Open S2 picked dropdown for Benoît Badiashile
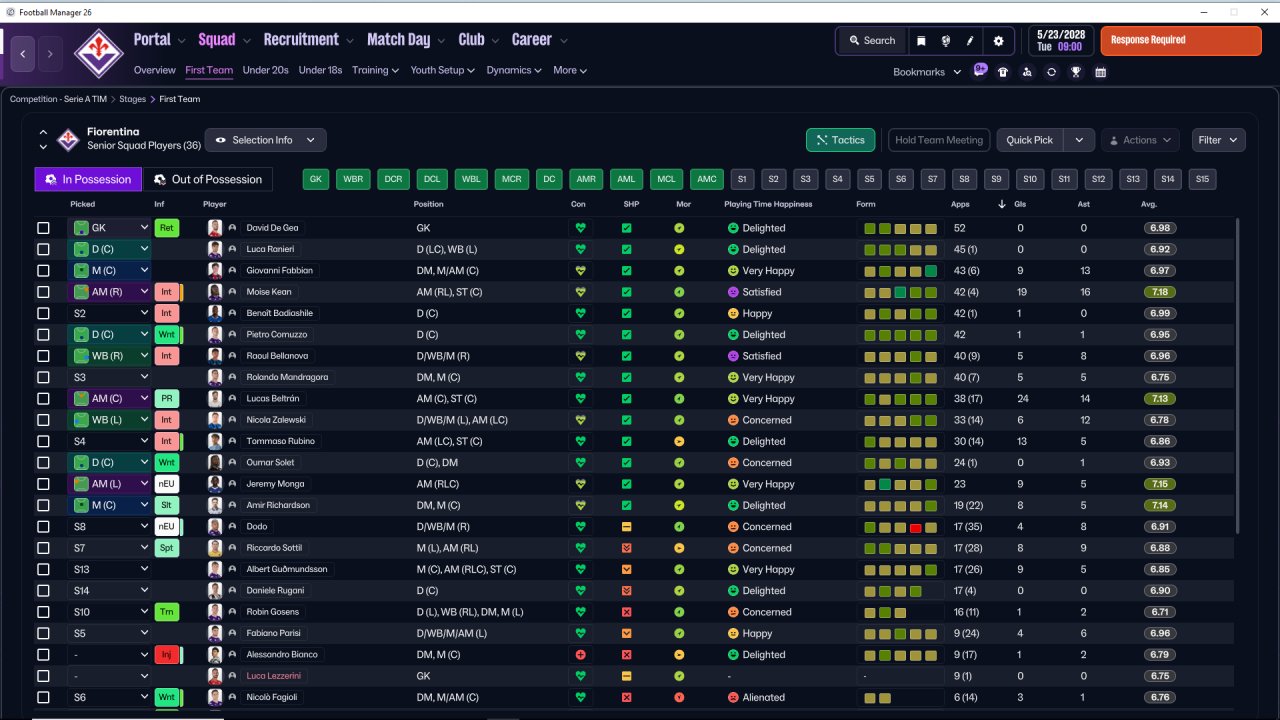Screen dimensions: 1280x720 click(110, 313)
